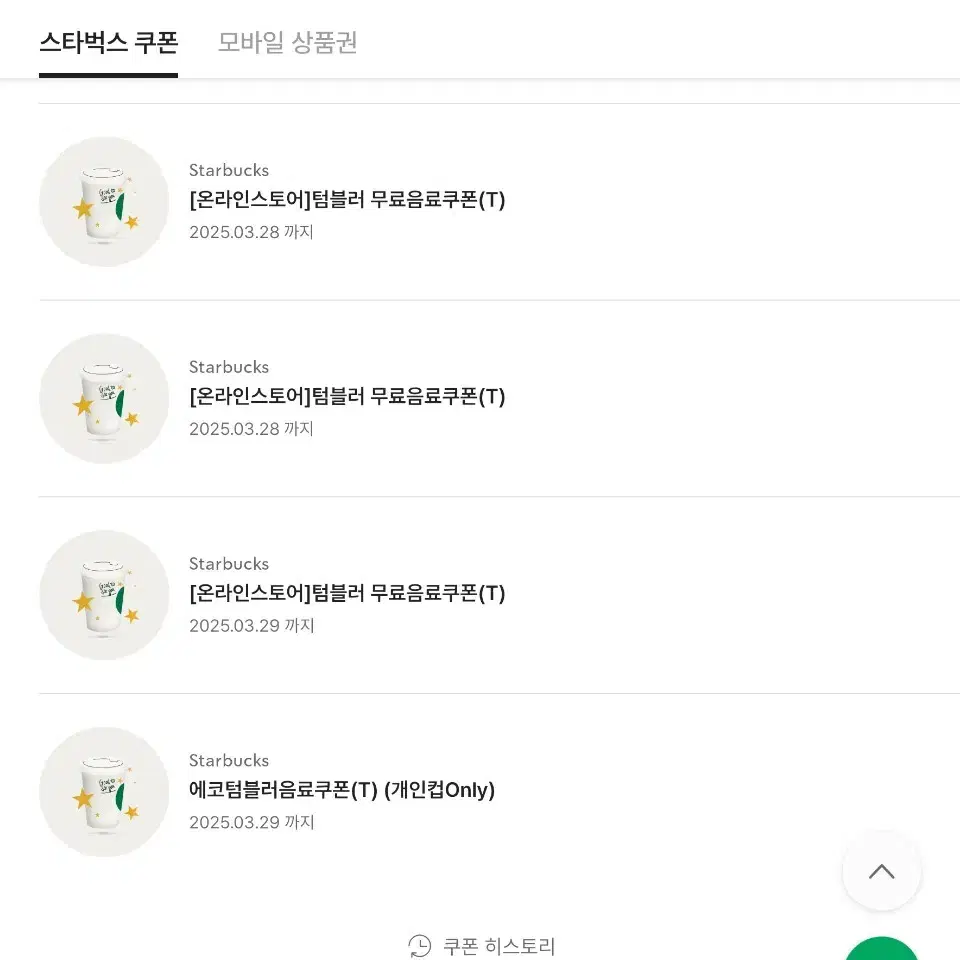Open third coupon cup image expiring 2025.03.29

tap(104, 595)
